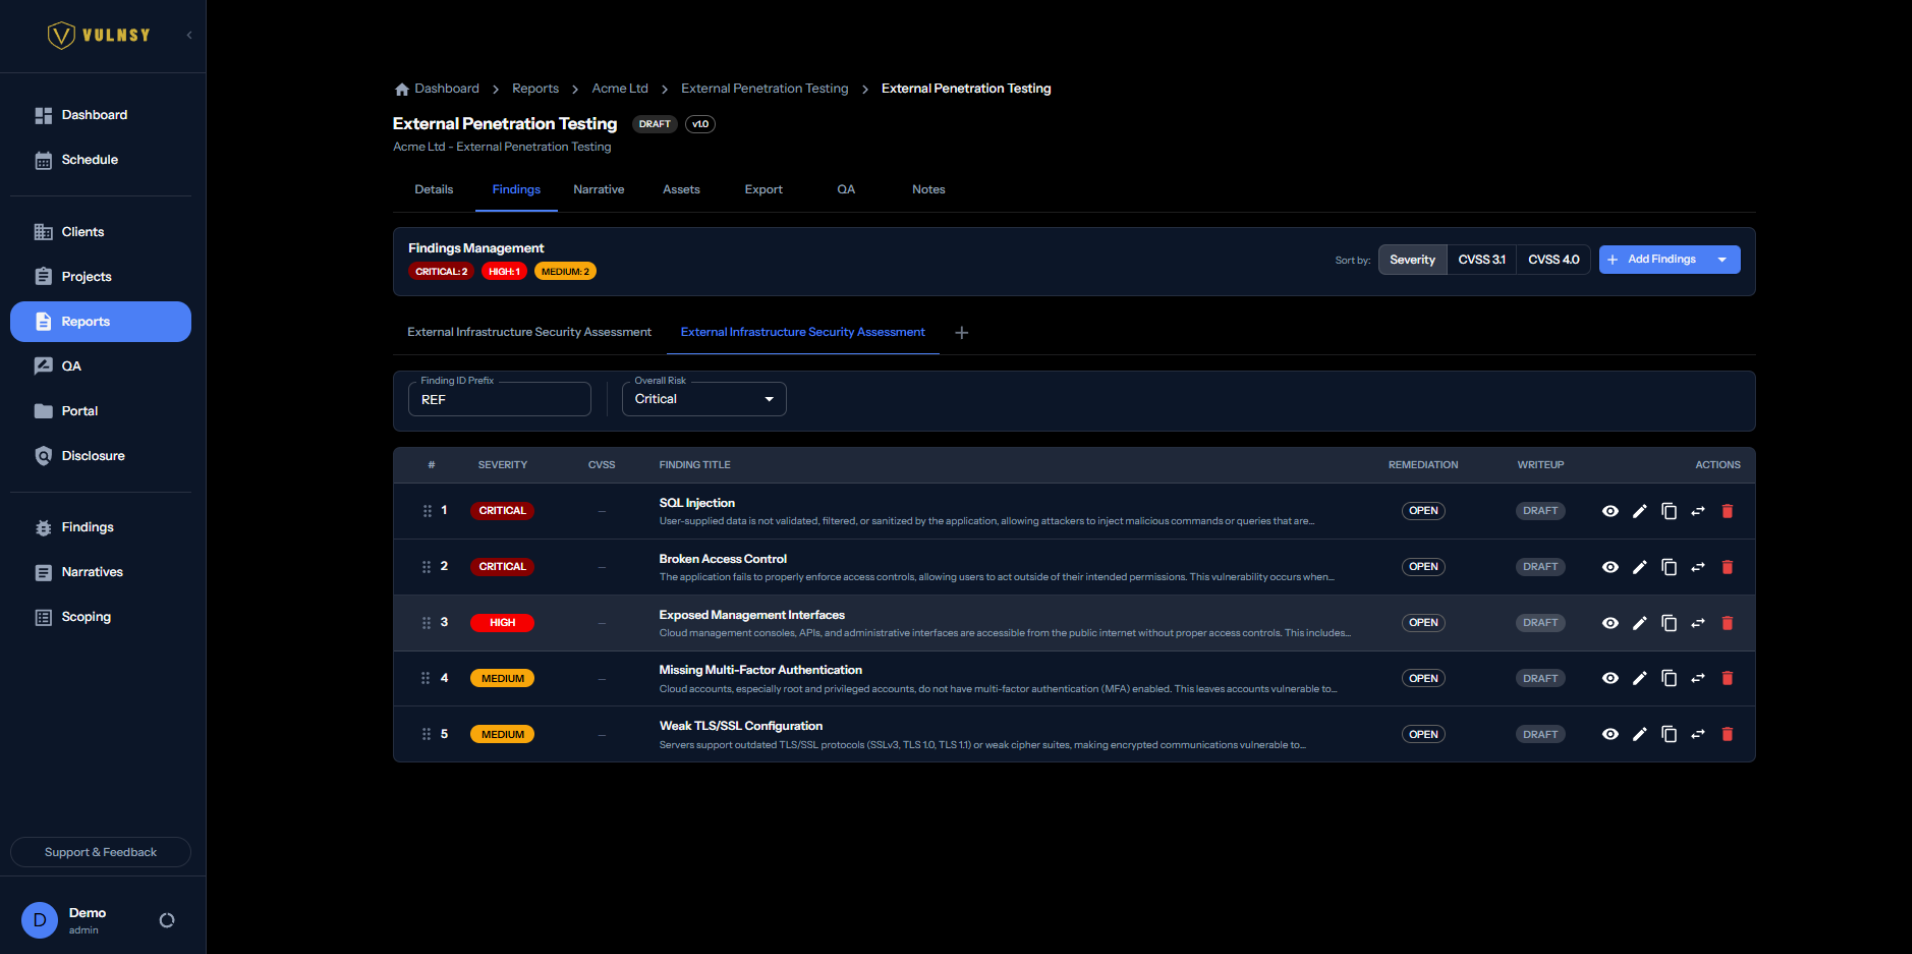Open the QA sidebar item
The width and height of the screenshot is (1912, 954).
click(x=100, y=366)
